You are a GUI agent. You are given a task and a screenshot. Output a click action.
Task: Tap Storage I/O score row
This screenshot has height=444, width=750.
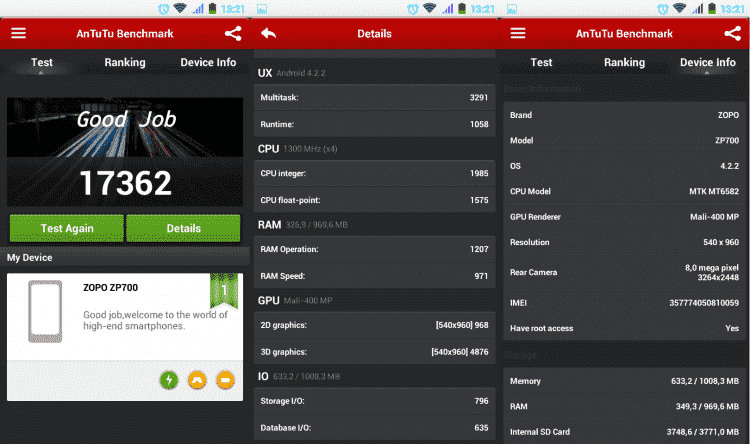coord(375,401)
